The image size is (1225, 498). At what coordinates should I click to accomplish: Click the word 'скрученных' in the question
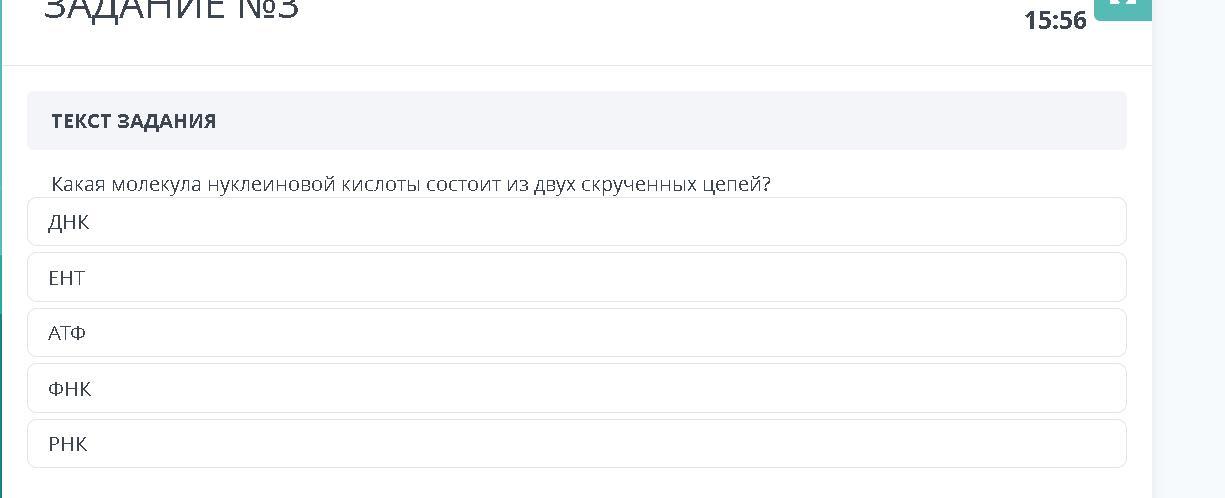(x=632, y=185)
